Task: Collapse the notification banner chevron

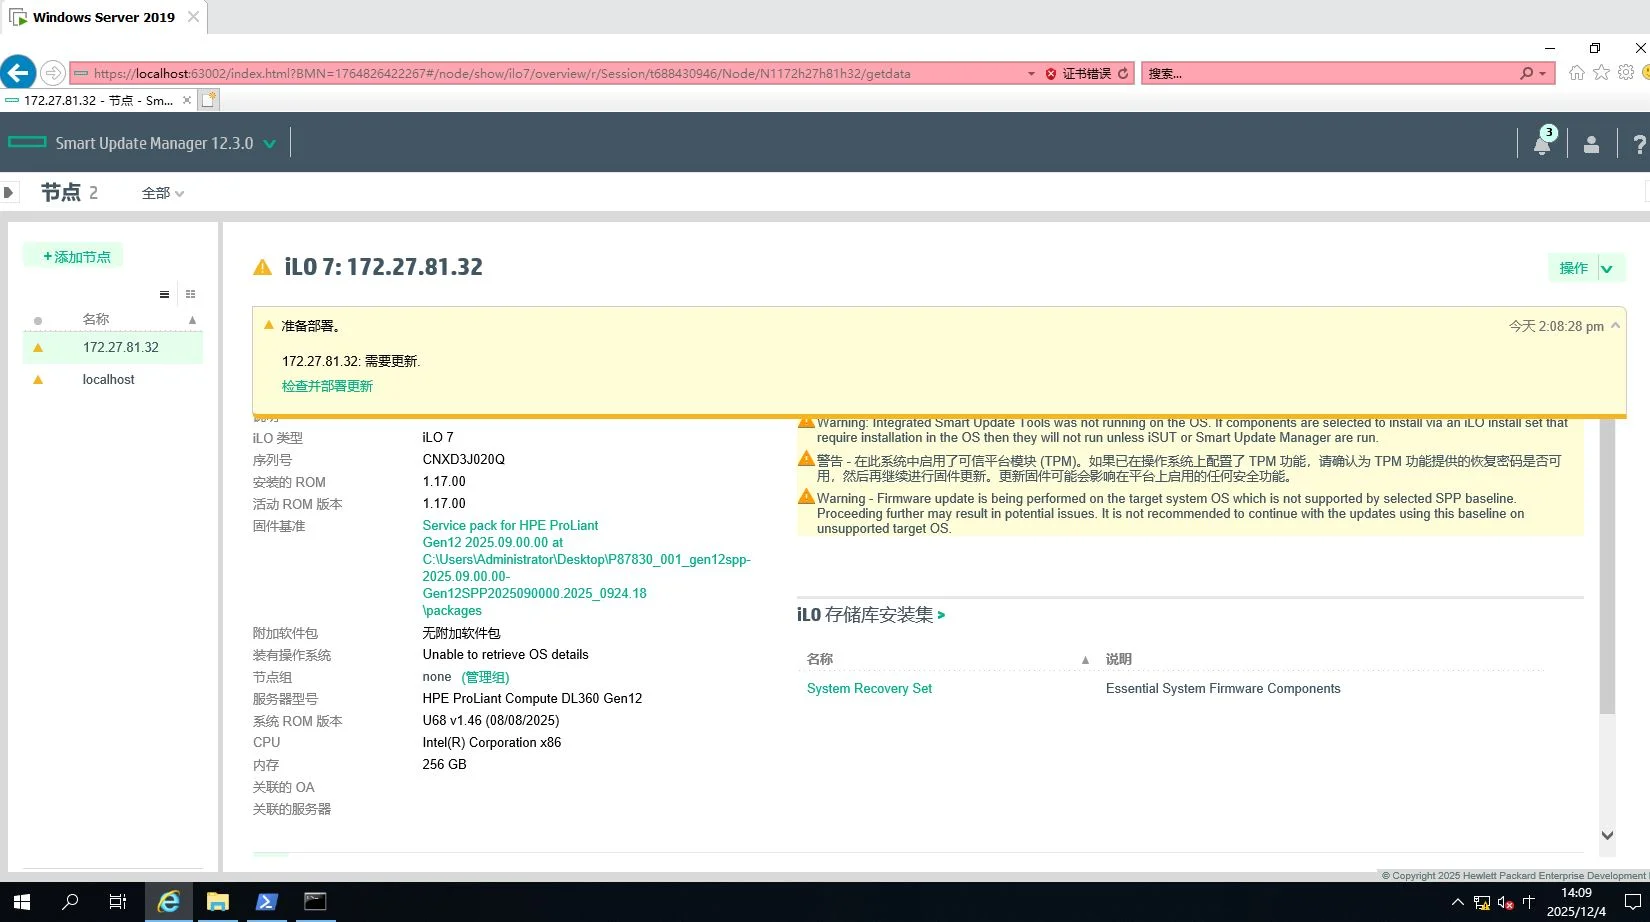Action: click(x=1615, y=325)
